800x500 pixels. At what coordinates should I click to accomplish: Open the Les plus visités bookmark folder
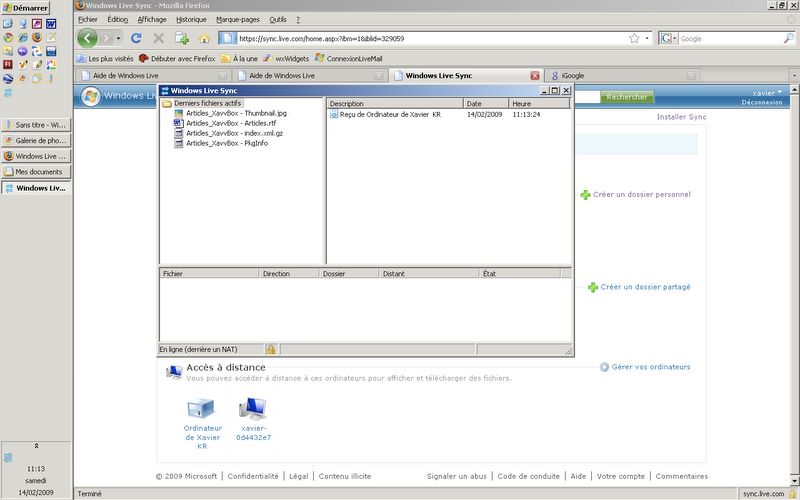click(x=105, y=59)
